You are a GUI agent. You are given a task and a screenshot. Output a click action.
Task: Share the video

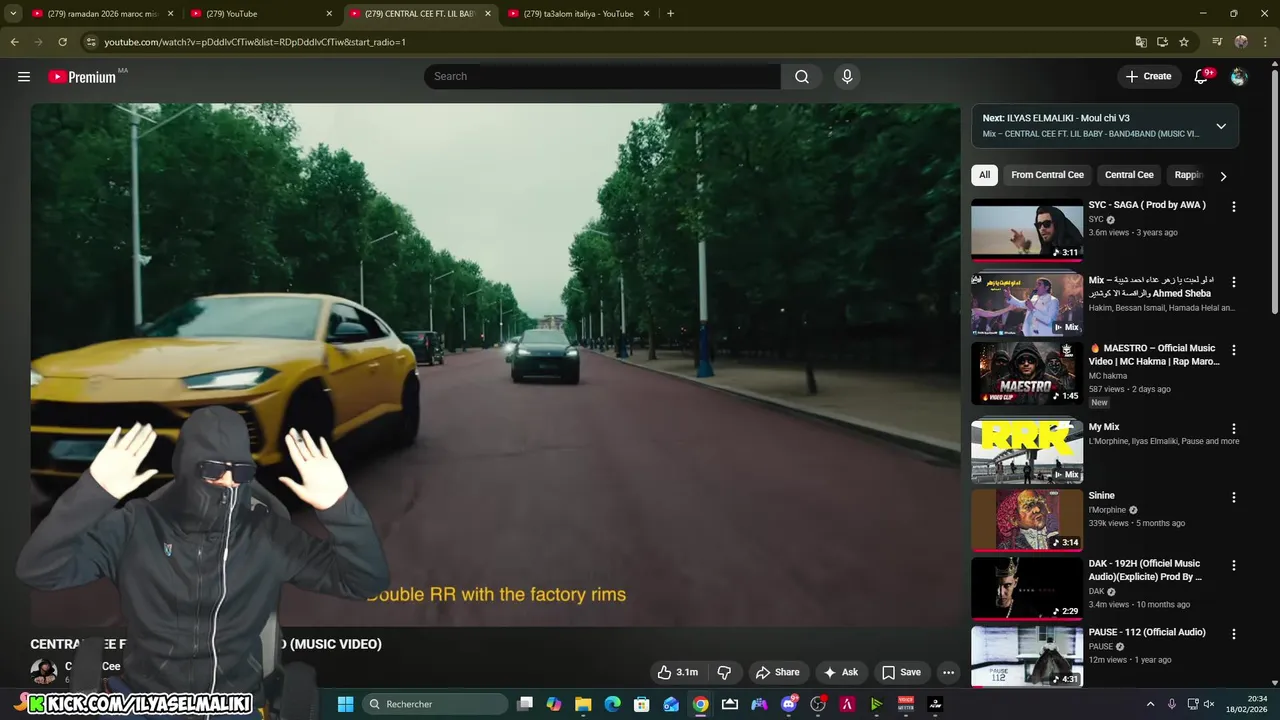(778, 672)
